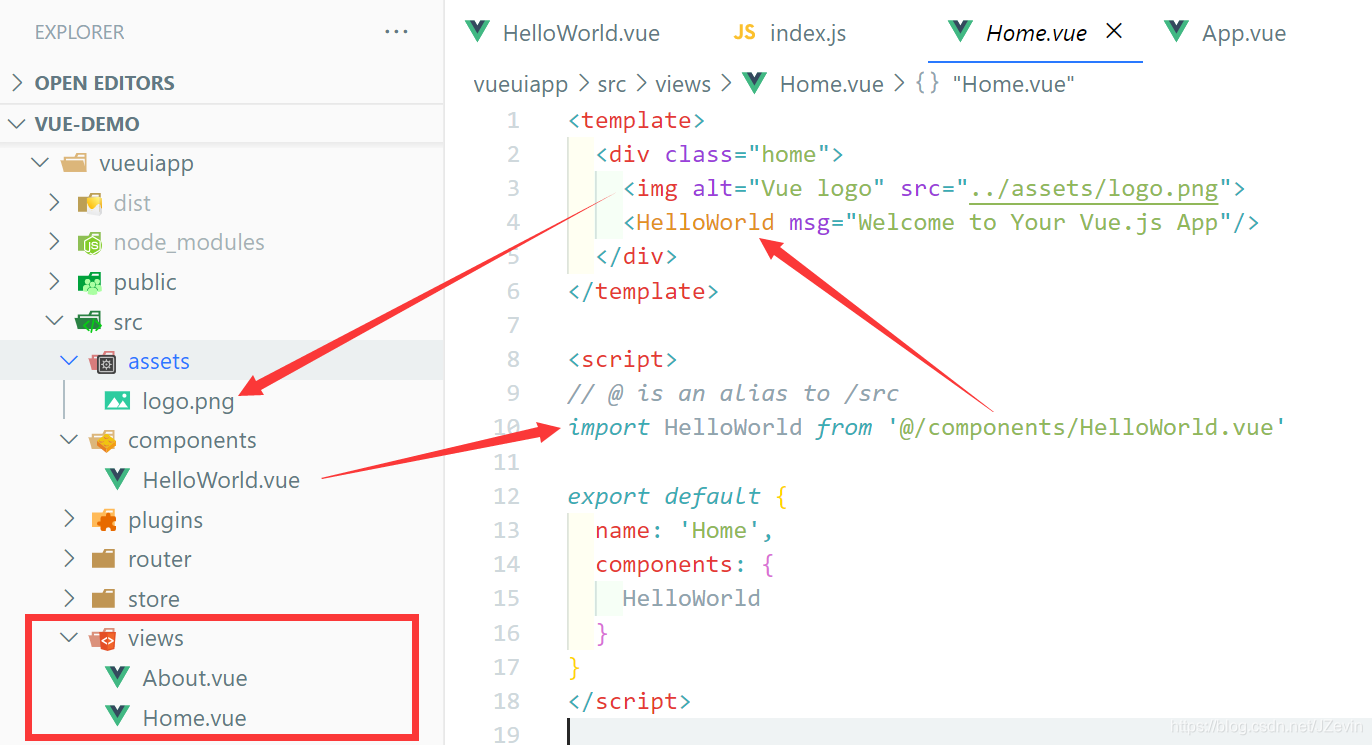This screenshot has height=745, width=1372.
Task: Click line number 10 in the gutter
Action: 506,427
